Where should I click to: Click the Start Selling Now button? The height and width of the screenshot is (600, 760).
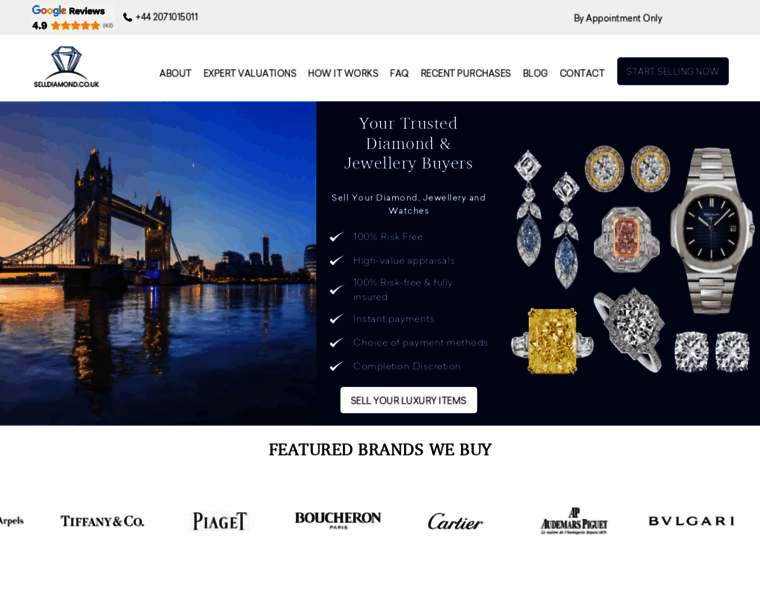click(x=673, y=71)
